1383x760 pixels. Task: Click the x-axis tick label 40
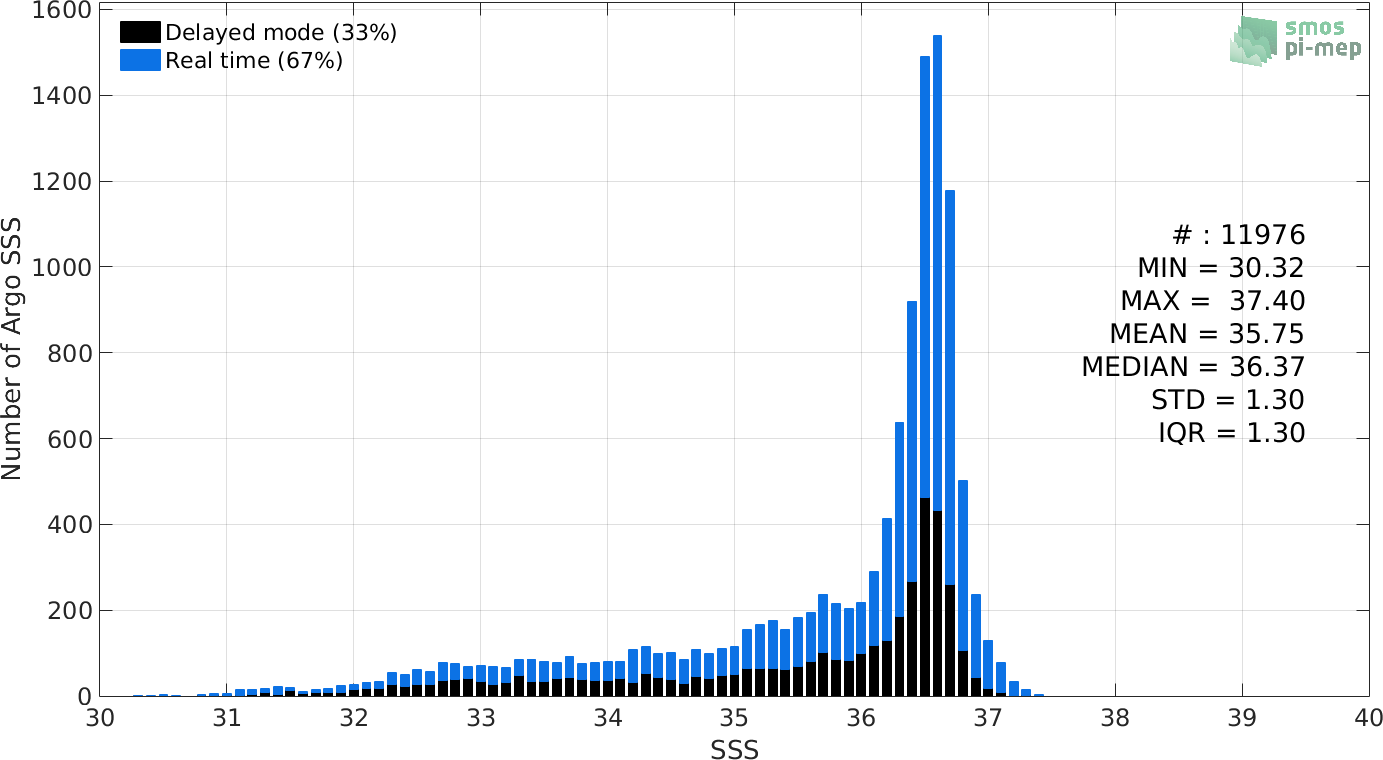pyautogui.click(x=1368, y=719)
